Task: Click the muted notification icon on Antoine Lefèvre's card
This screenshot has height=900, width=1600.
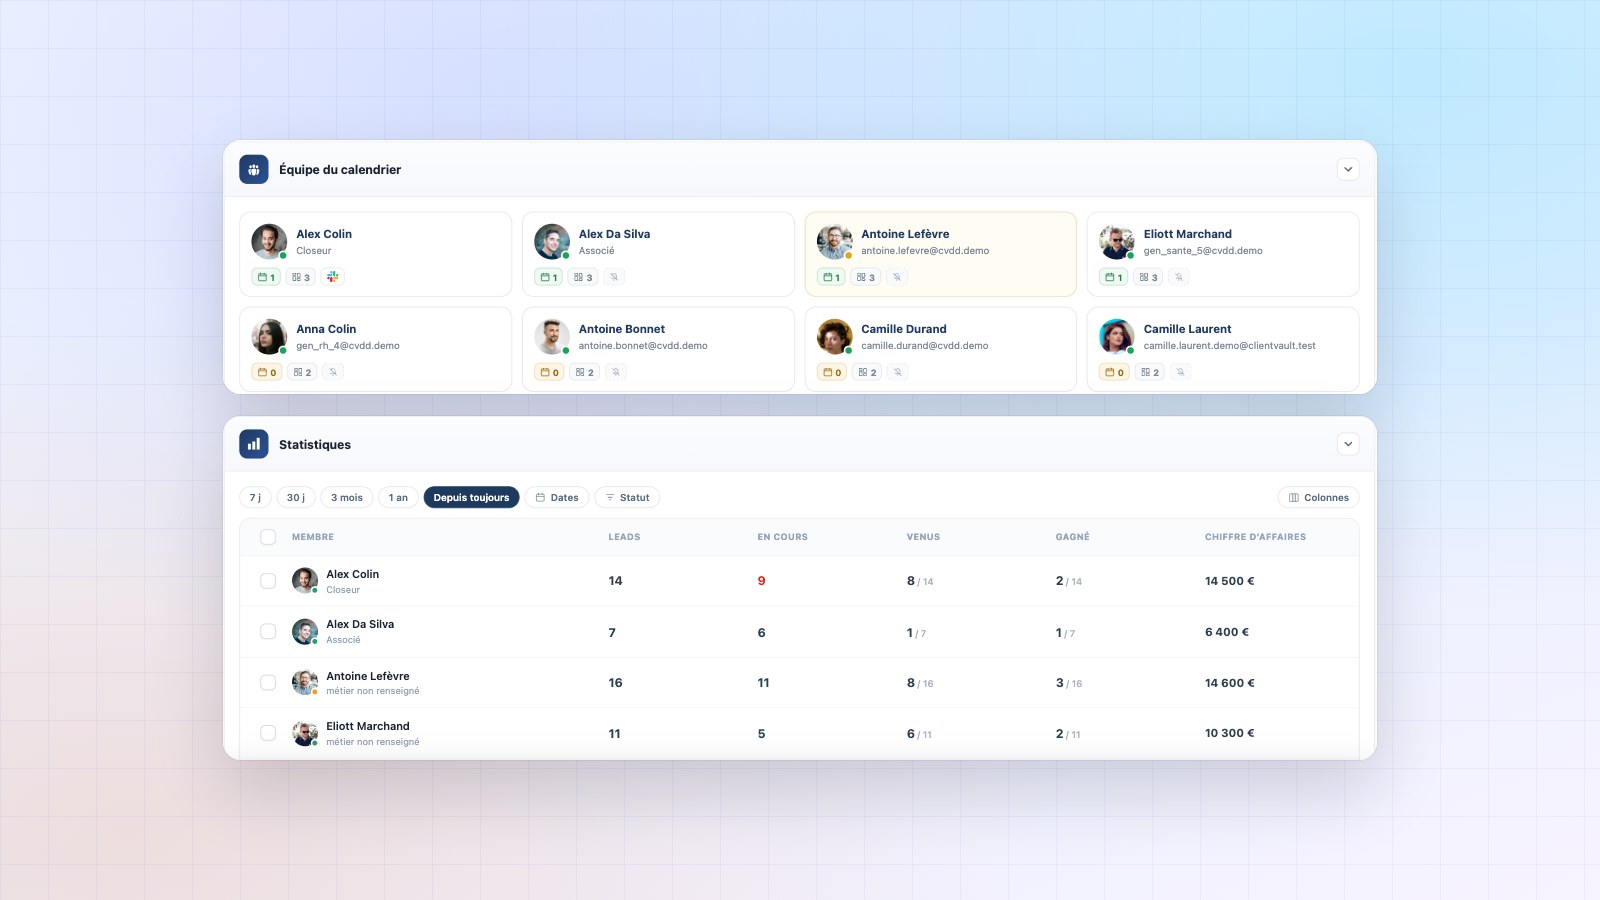Action: click(x=897, y=277)
